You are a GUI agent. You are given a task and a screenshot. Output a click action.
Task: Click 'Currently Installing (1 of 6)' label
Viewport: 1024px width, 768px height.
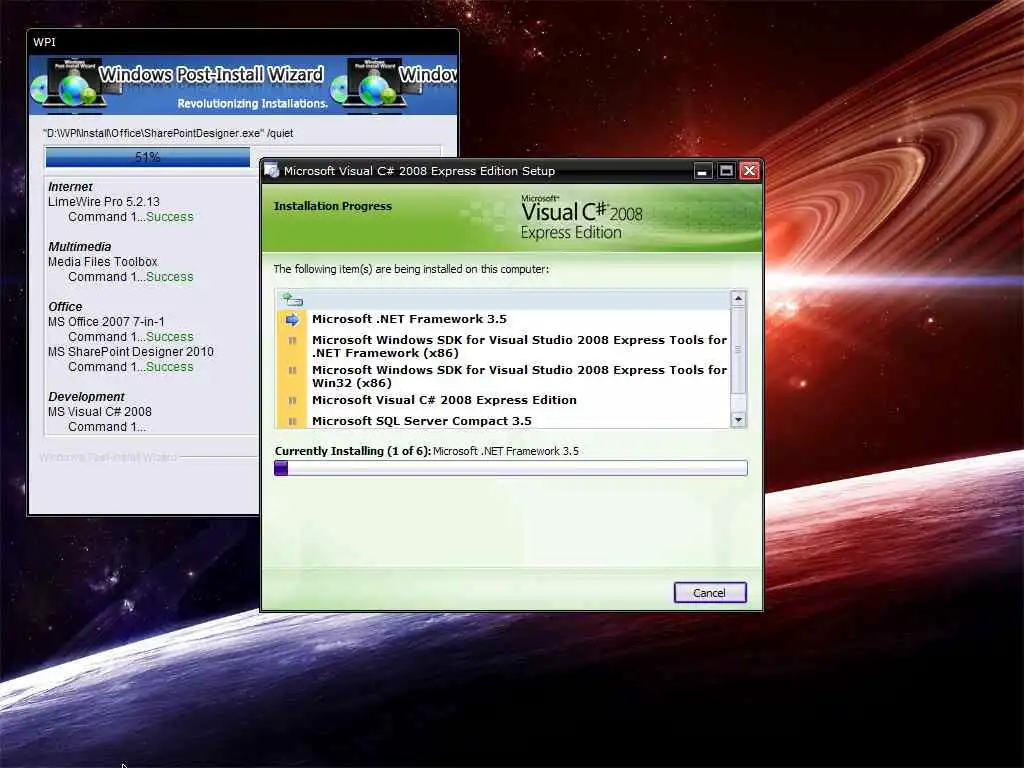tap(353, 451)
